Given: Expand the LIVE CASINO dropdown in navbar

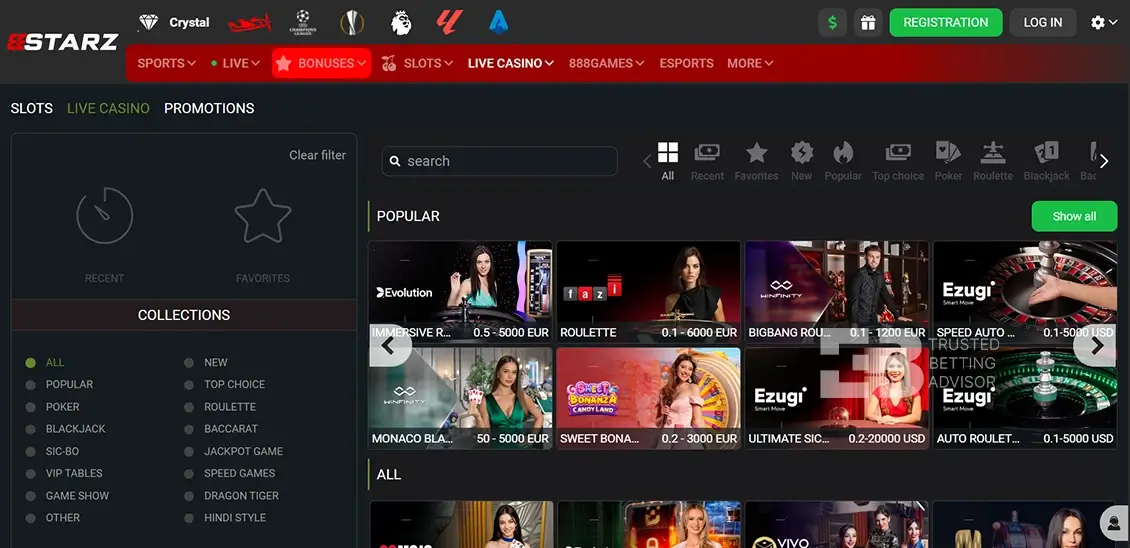Looking at the screenshot, I should [510, 63].
